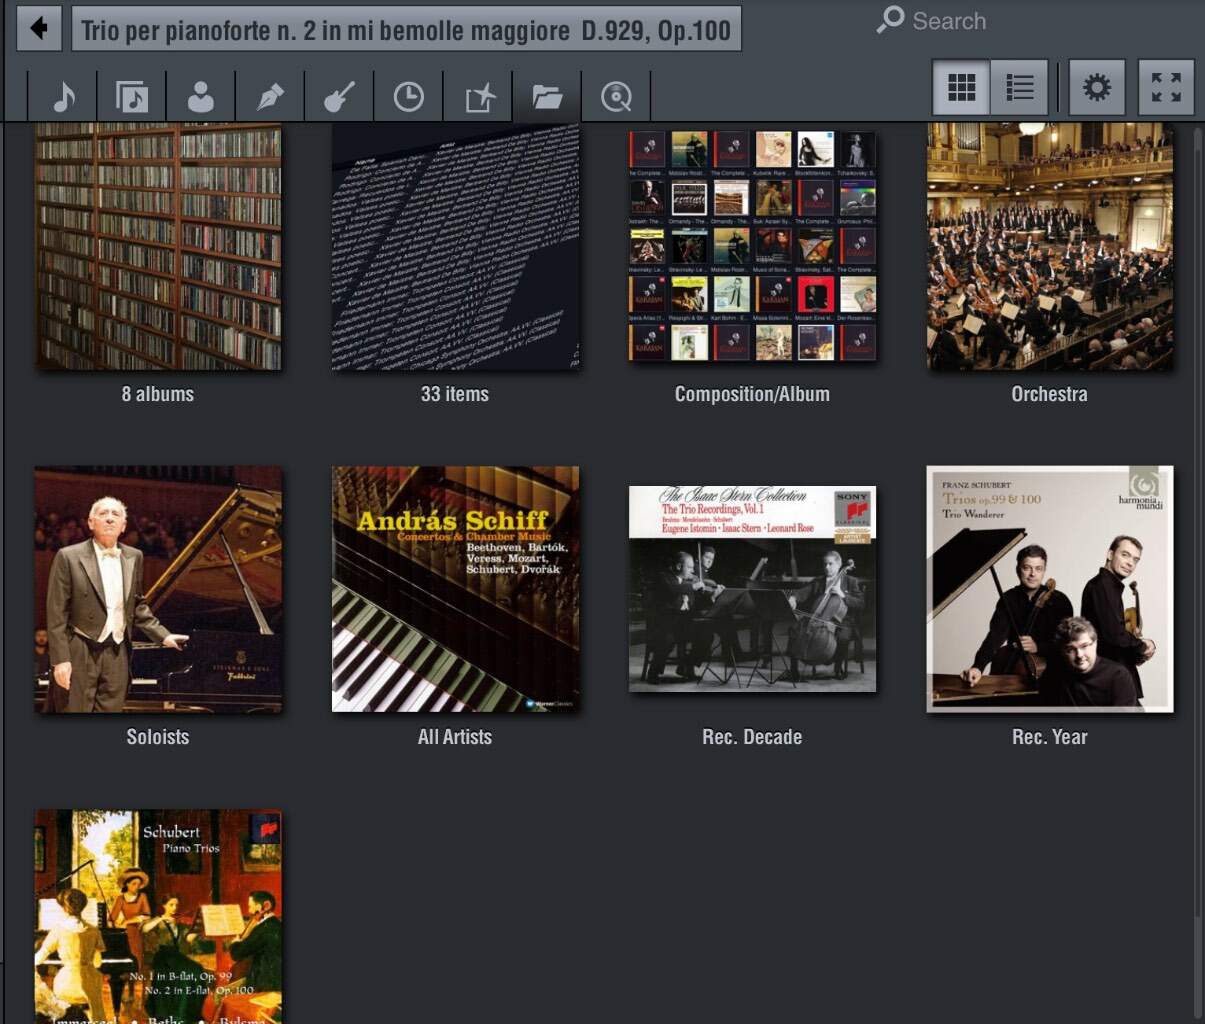The image size is (1205, 1024).
Task: Open the Orchestra concert hall thumbnail
Action: tap(1050, 247)
